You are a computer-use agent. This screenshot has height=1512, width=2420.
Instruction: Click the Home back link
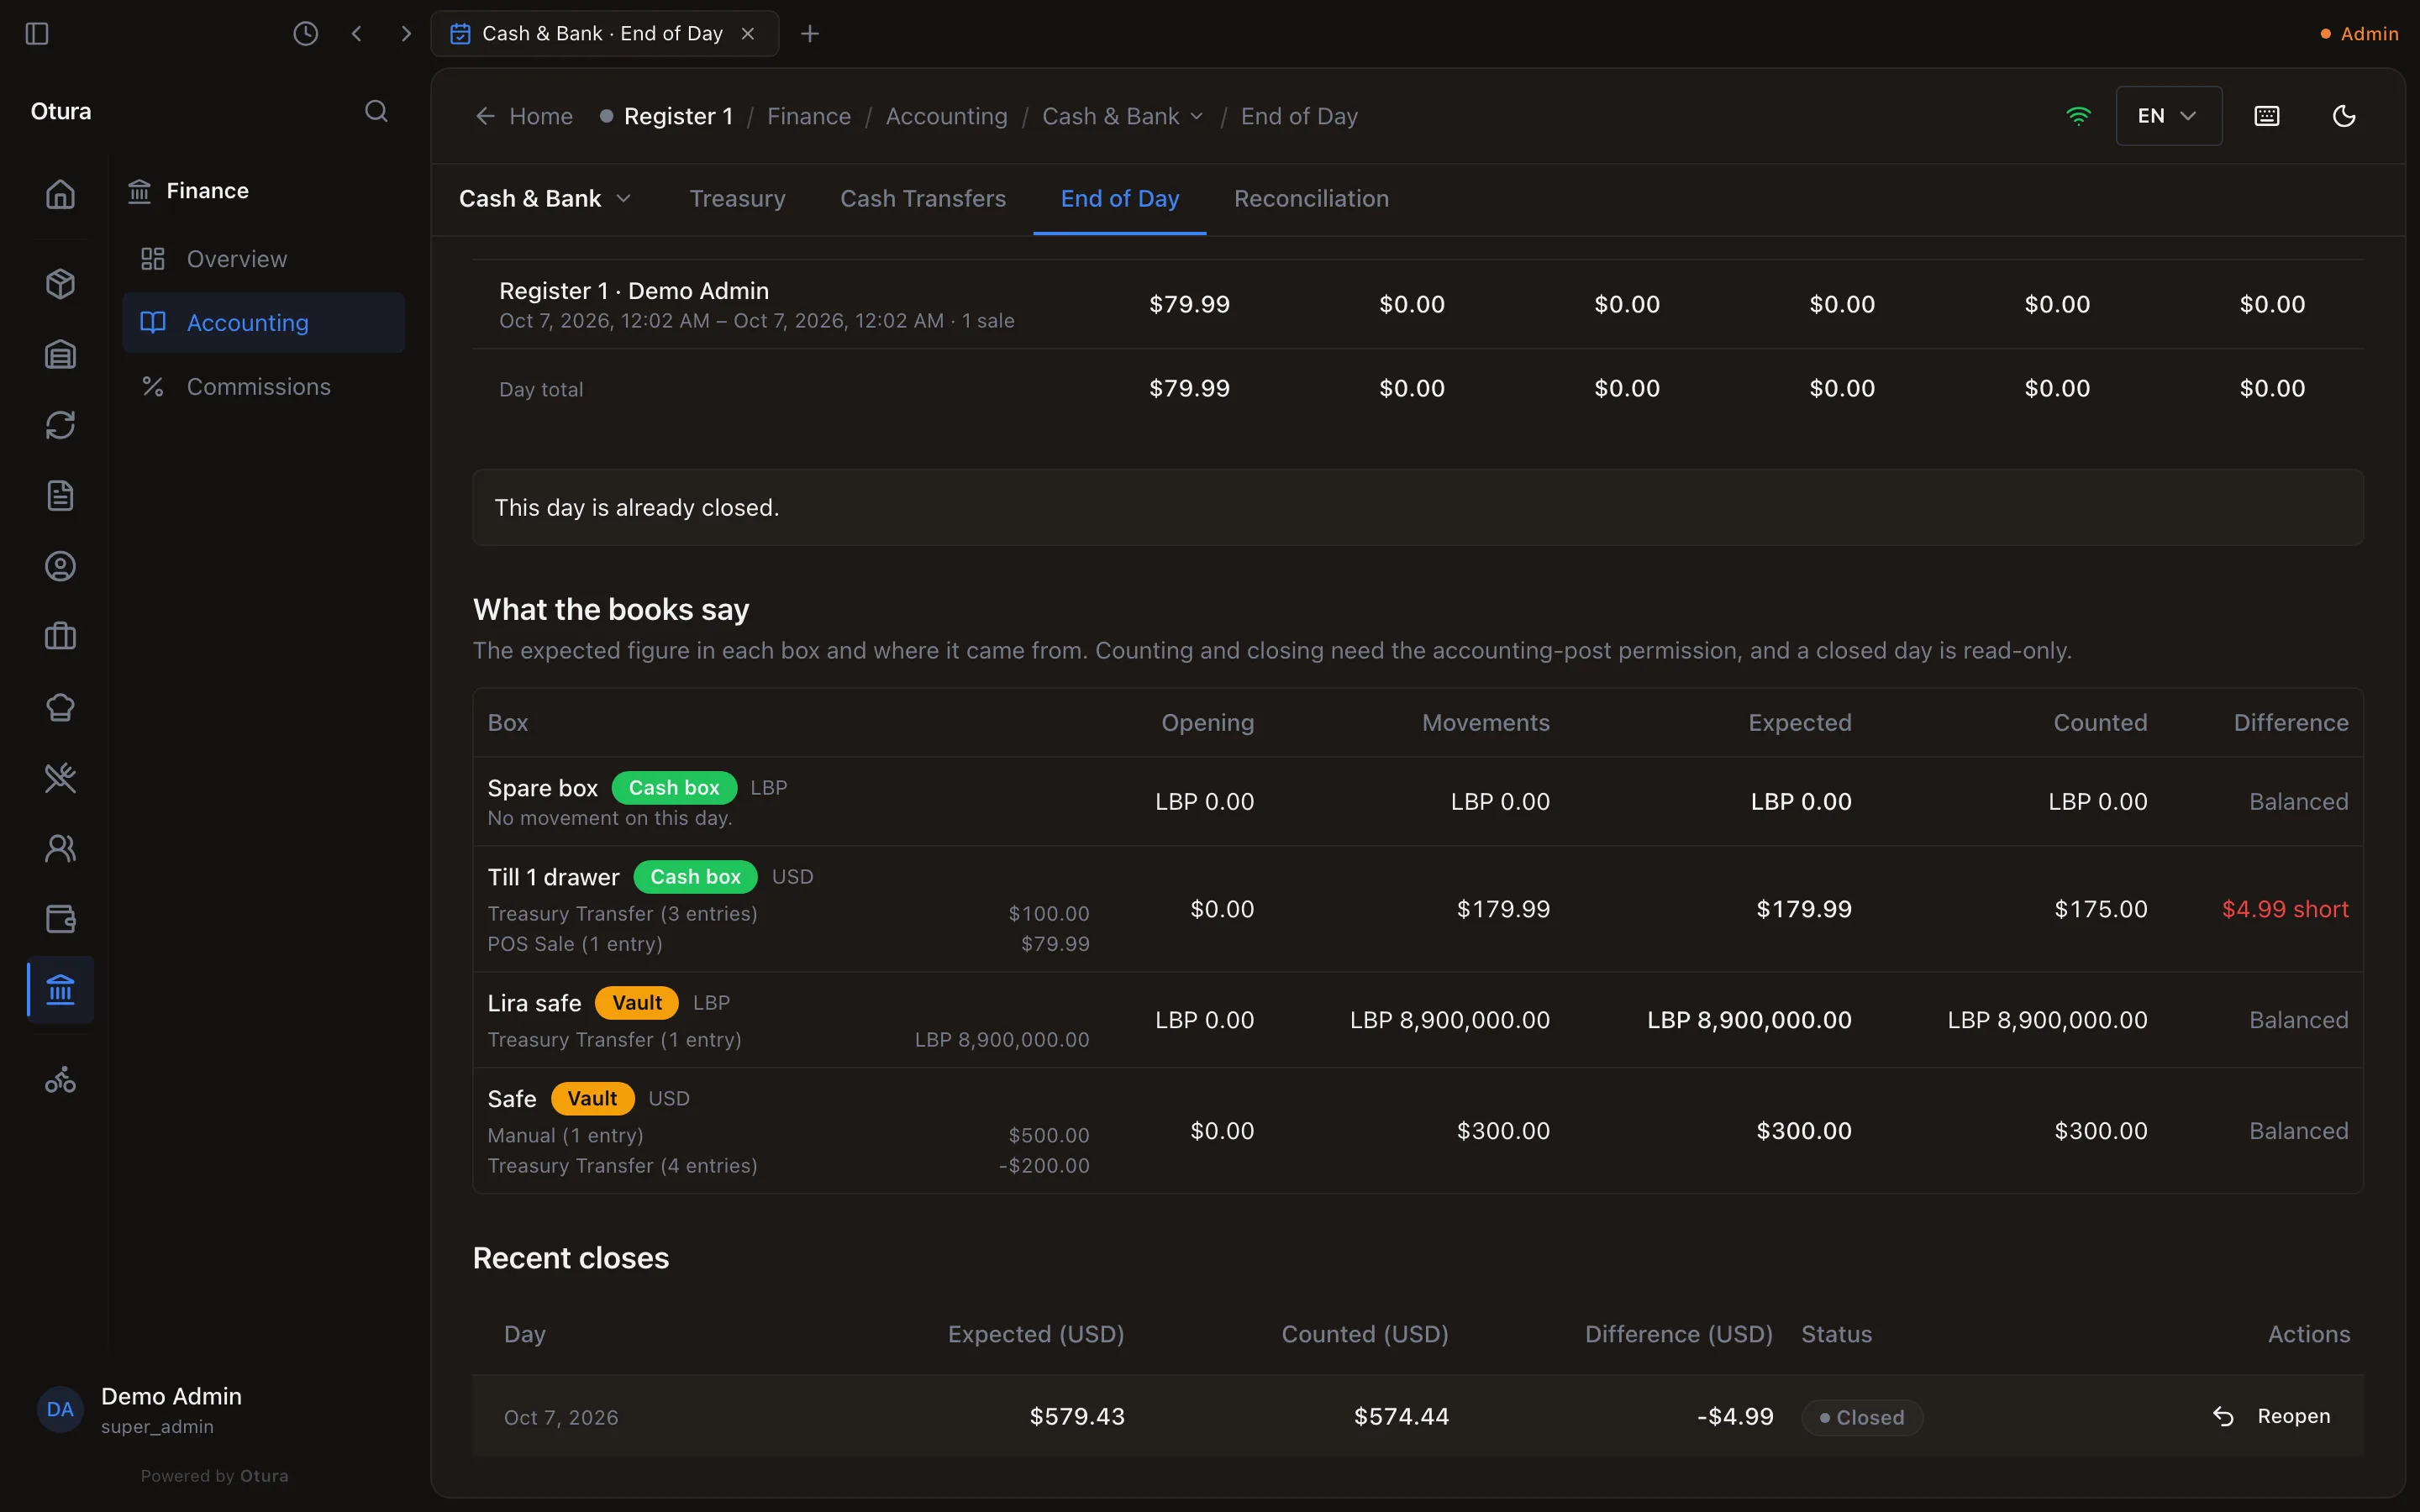524,116
